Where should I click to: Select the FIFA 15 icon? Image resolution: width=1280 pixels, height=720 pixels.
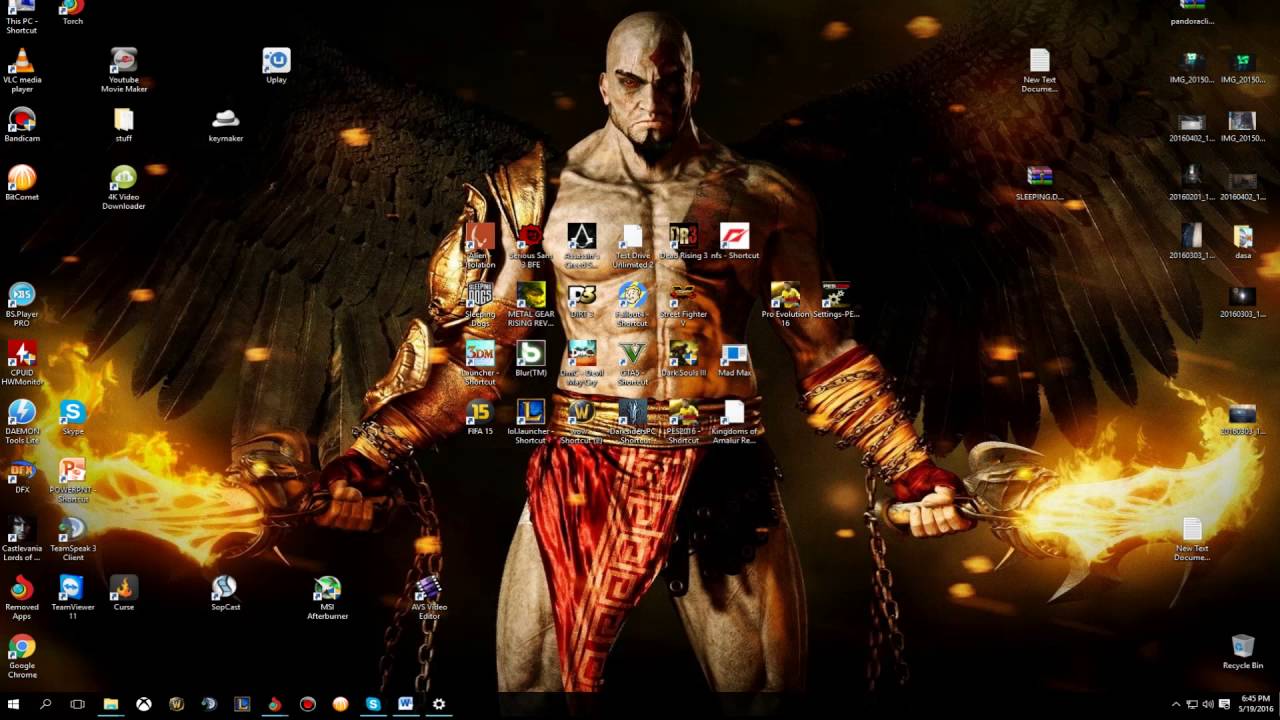[x=480, y=418]
